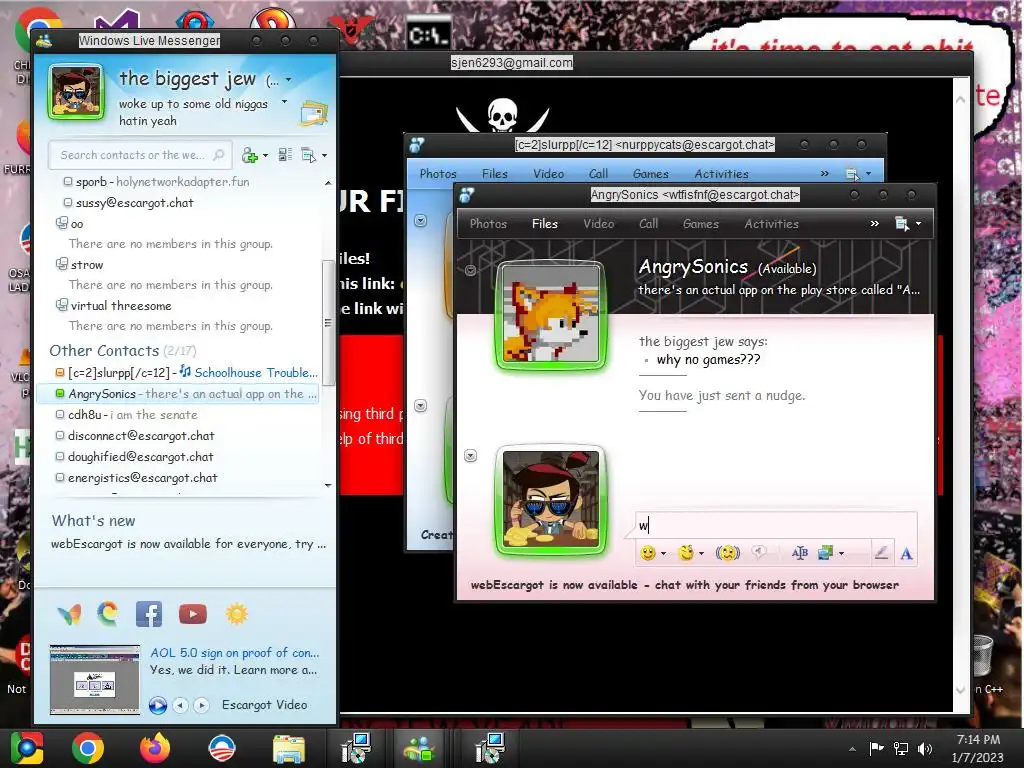Click the chat message input box
The height and width of the screenshot is (768, 1024).
776,526
